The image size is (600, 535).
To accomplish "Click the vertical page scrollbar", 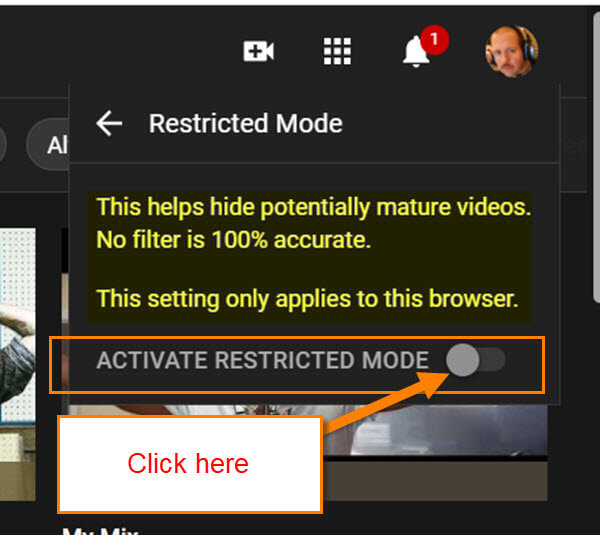I will tap(596, 157).
